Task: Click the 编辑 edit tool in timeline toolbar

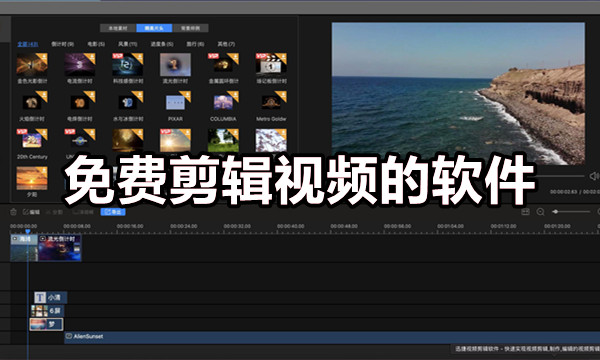Action: click(x=31, y=212)
